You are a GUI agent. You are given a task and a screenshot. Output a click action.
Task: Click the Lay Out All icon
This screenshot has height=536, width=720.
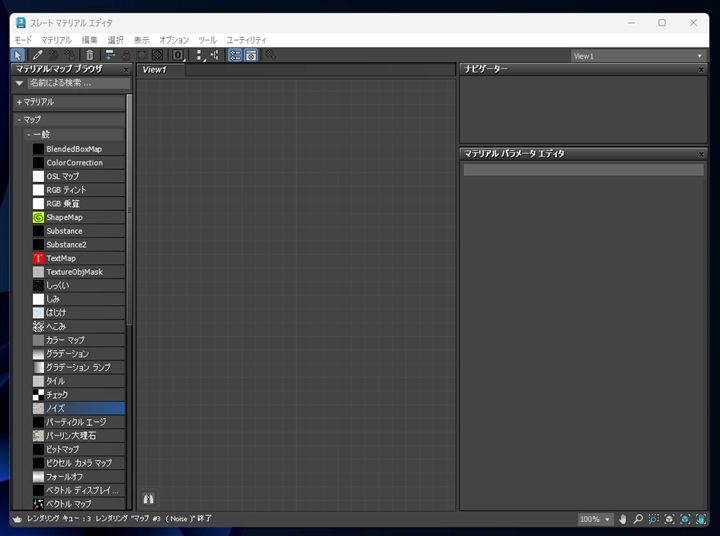[x=199, y=56]
